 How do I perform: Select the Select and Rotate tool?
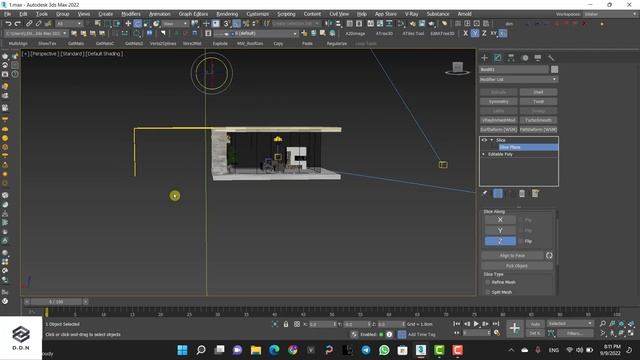point(138,24)
